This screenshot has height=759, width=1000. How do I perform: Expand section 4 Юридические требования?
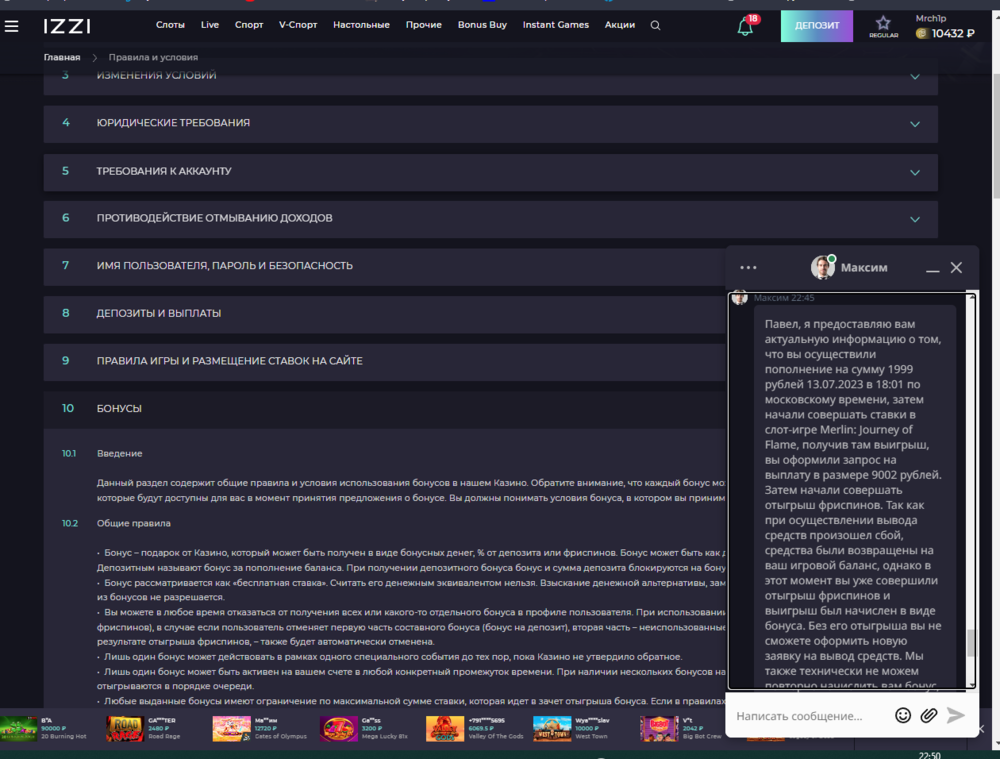tap(490, 123)
